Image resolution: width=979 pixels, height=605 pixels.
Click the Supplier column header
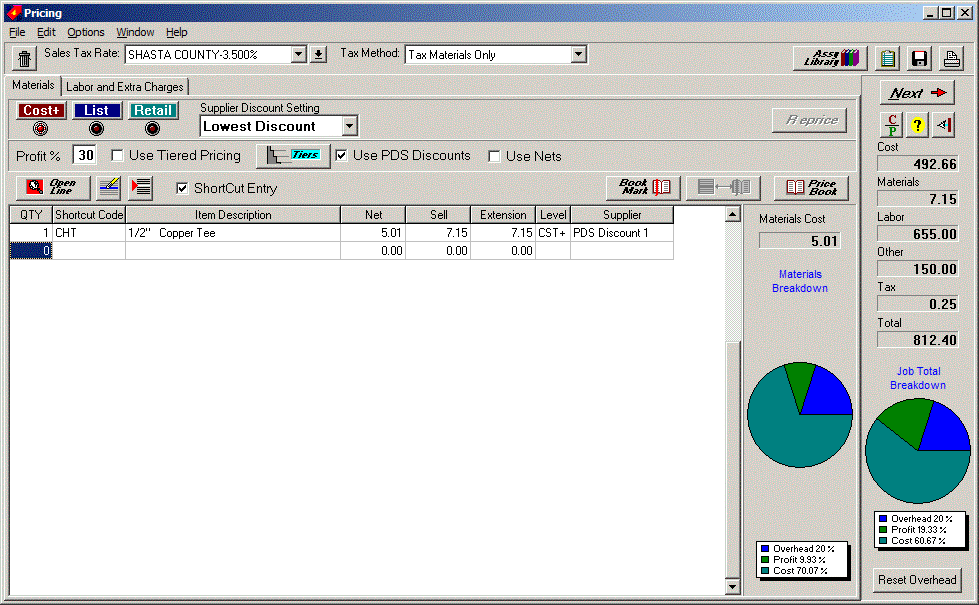pyautogui.click(x=622, y=215)
